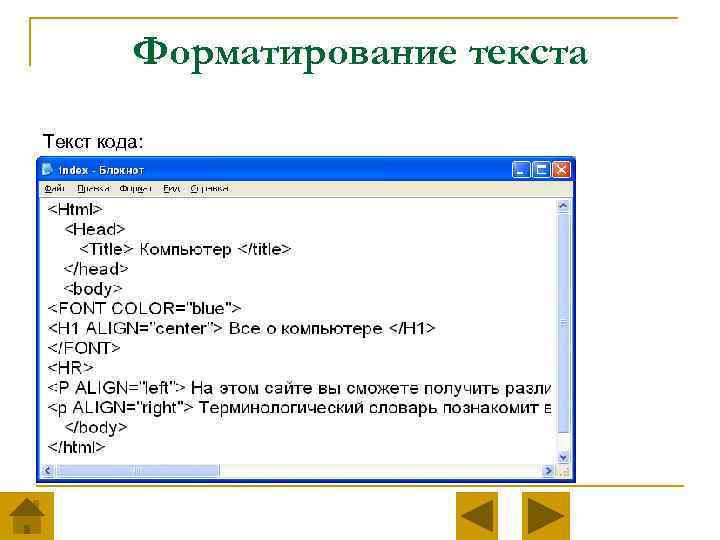720x540 pixels.
Task: Open the Формат menu
Action: tap(135, 188)
